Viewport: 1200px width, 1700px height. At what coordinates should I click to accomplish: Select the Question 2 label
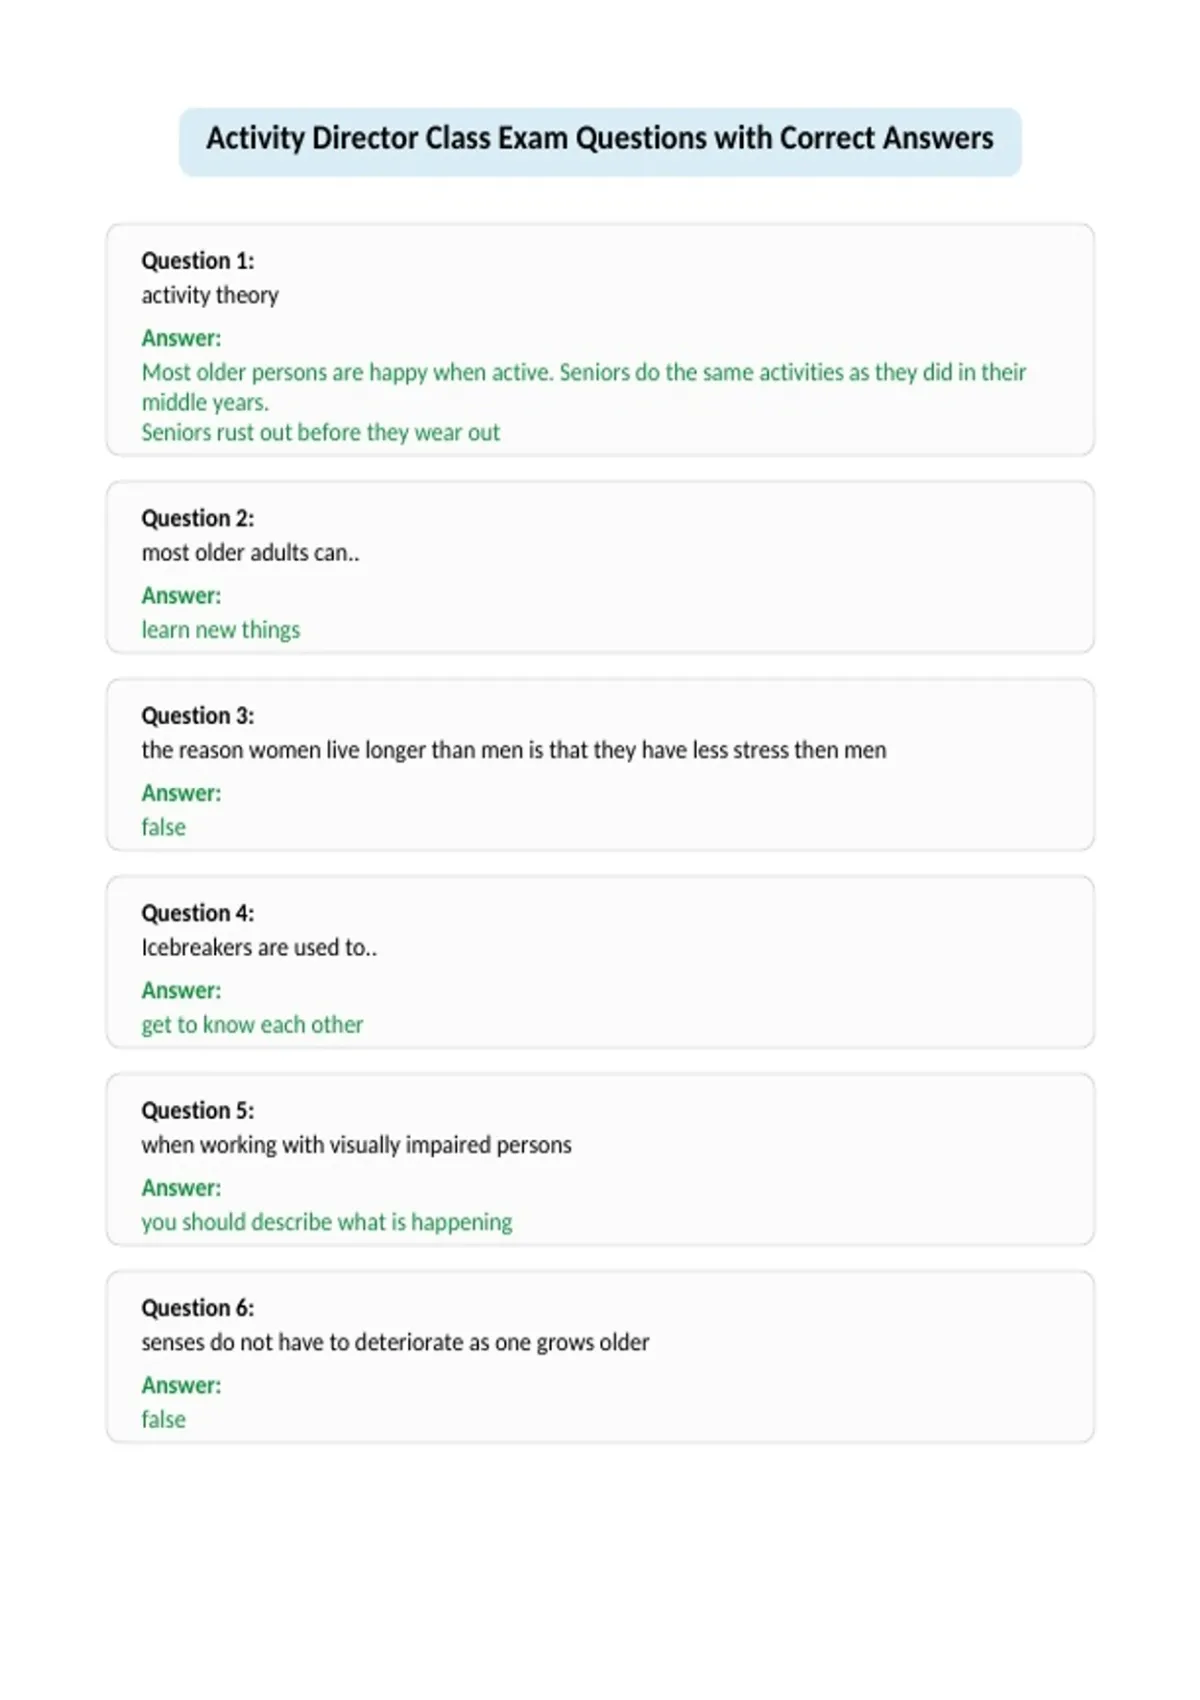[x=198, y=518]
